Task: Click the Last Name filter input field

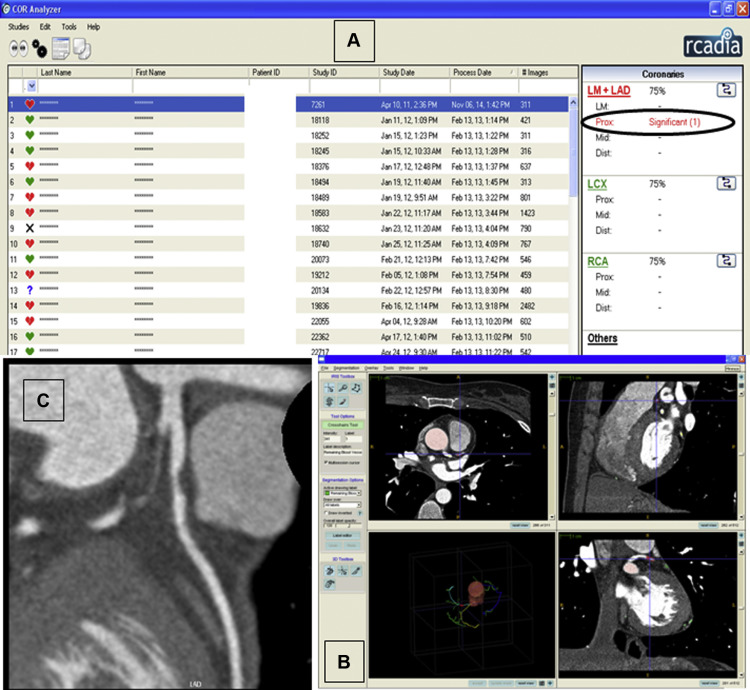Action: click(84, 87)
